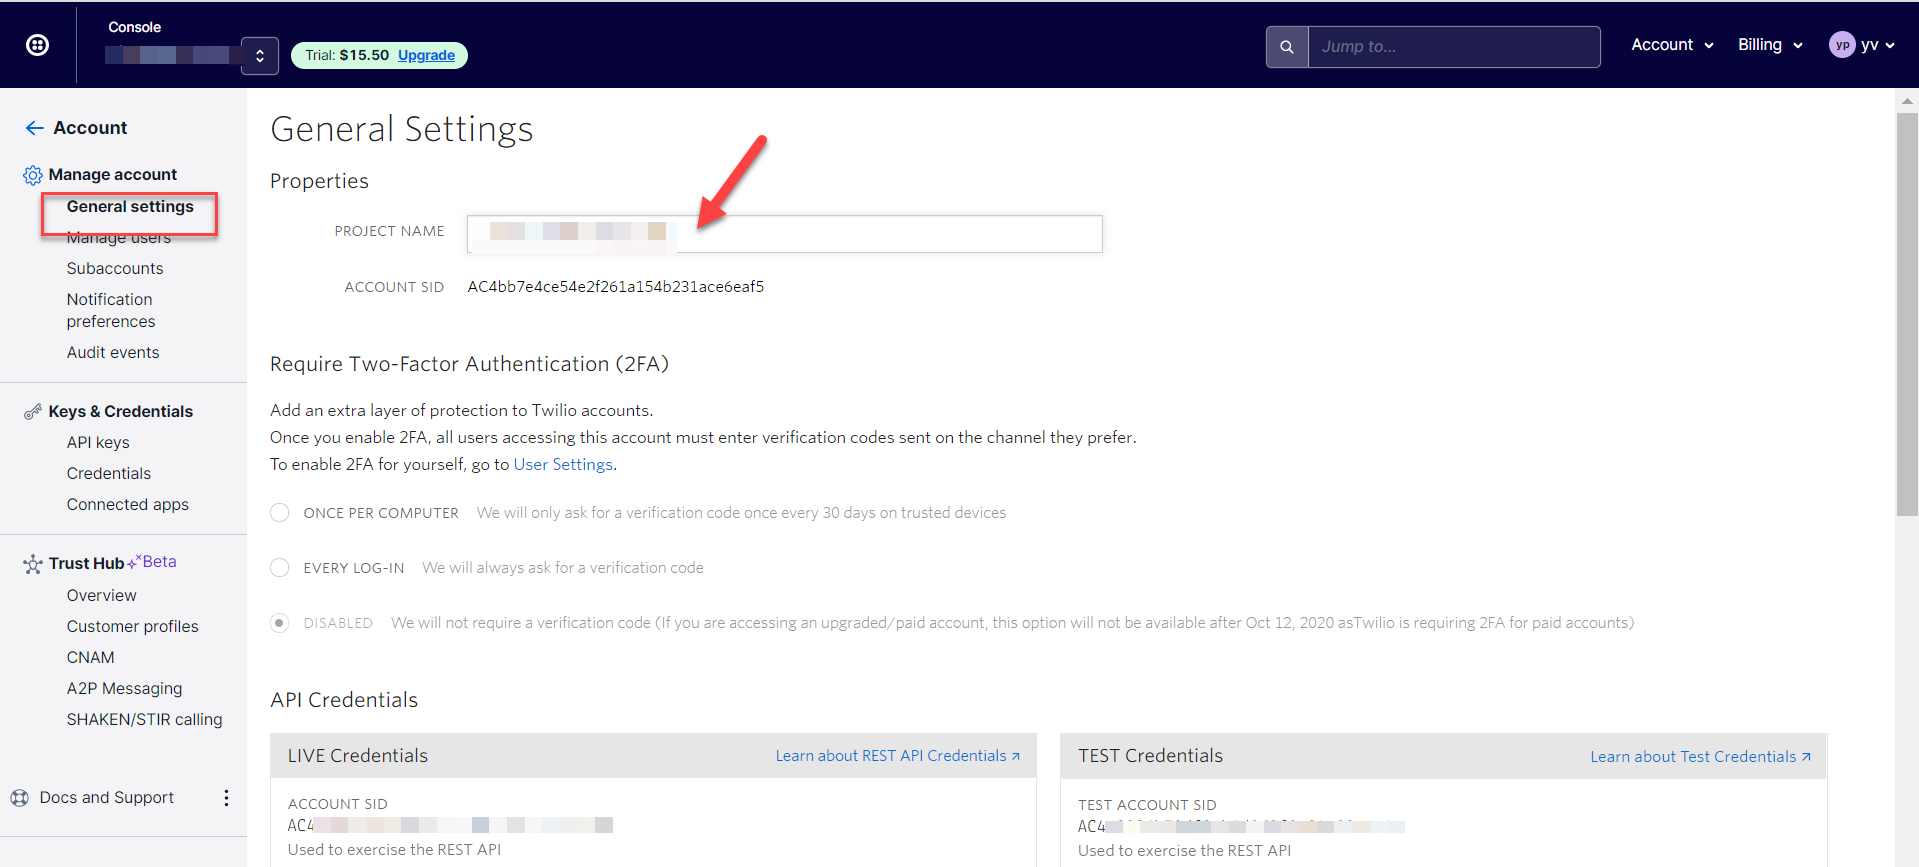
Task: Click the Manage account gear icon
Action: click(33, 175)
